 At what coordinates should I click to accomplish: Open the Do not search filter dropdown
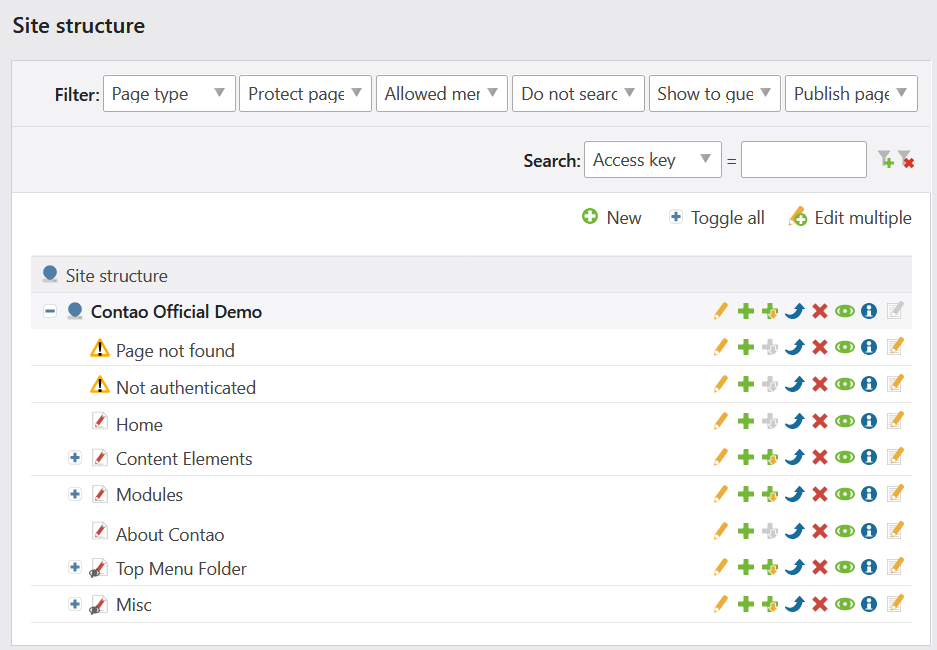(578, 93)
